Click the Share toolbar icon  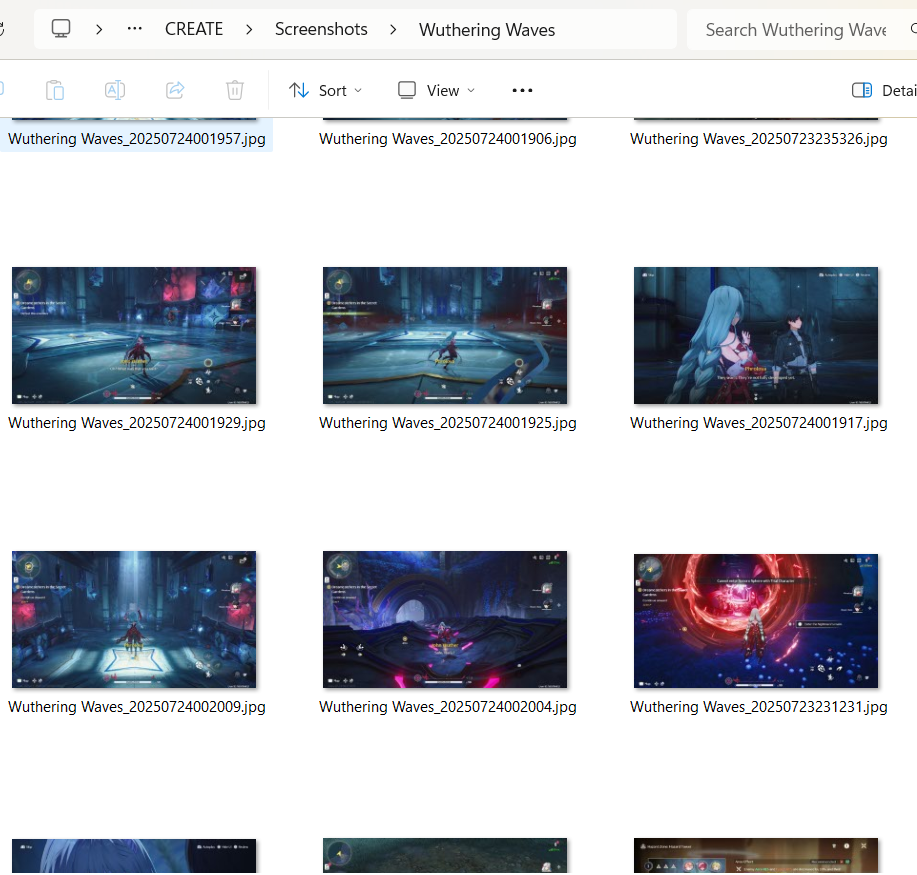pos(175,90)
